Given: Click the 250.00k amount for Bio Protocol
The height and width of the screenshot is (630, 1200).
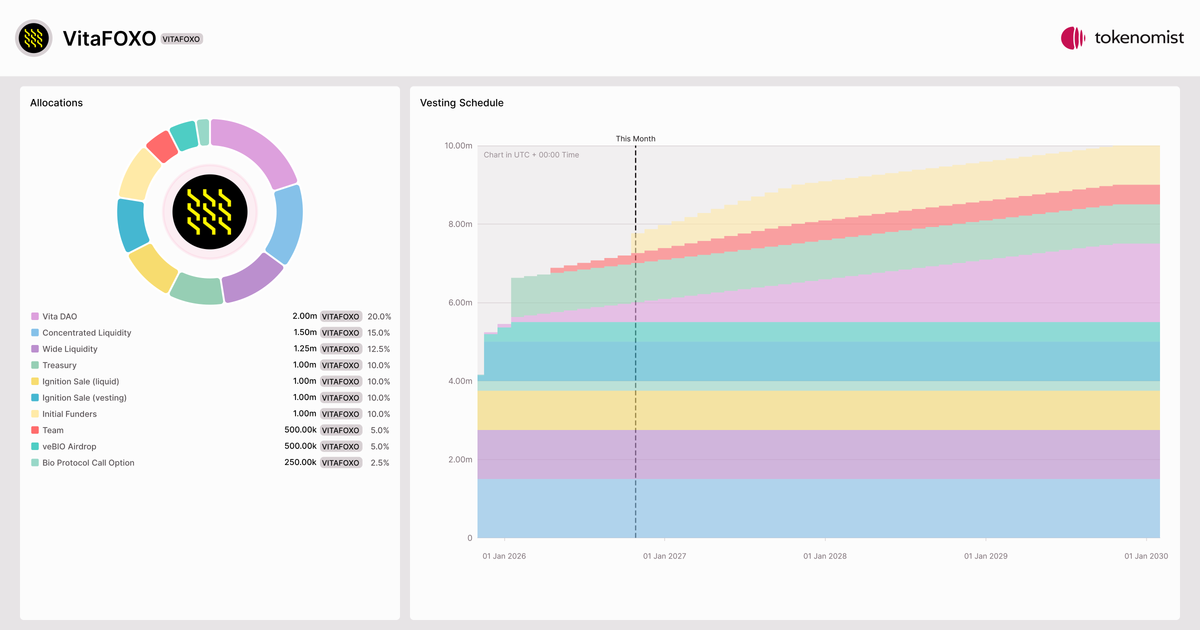Looking at the screenshot, I should coord(301,463).
